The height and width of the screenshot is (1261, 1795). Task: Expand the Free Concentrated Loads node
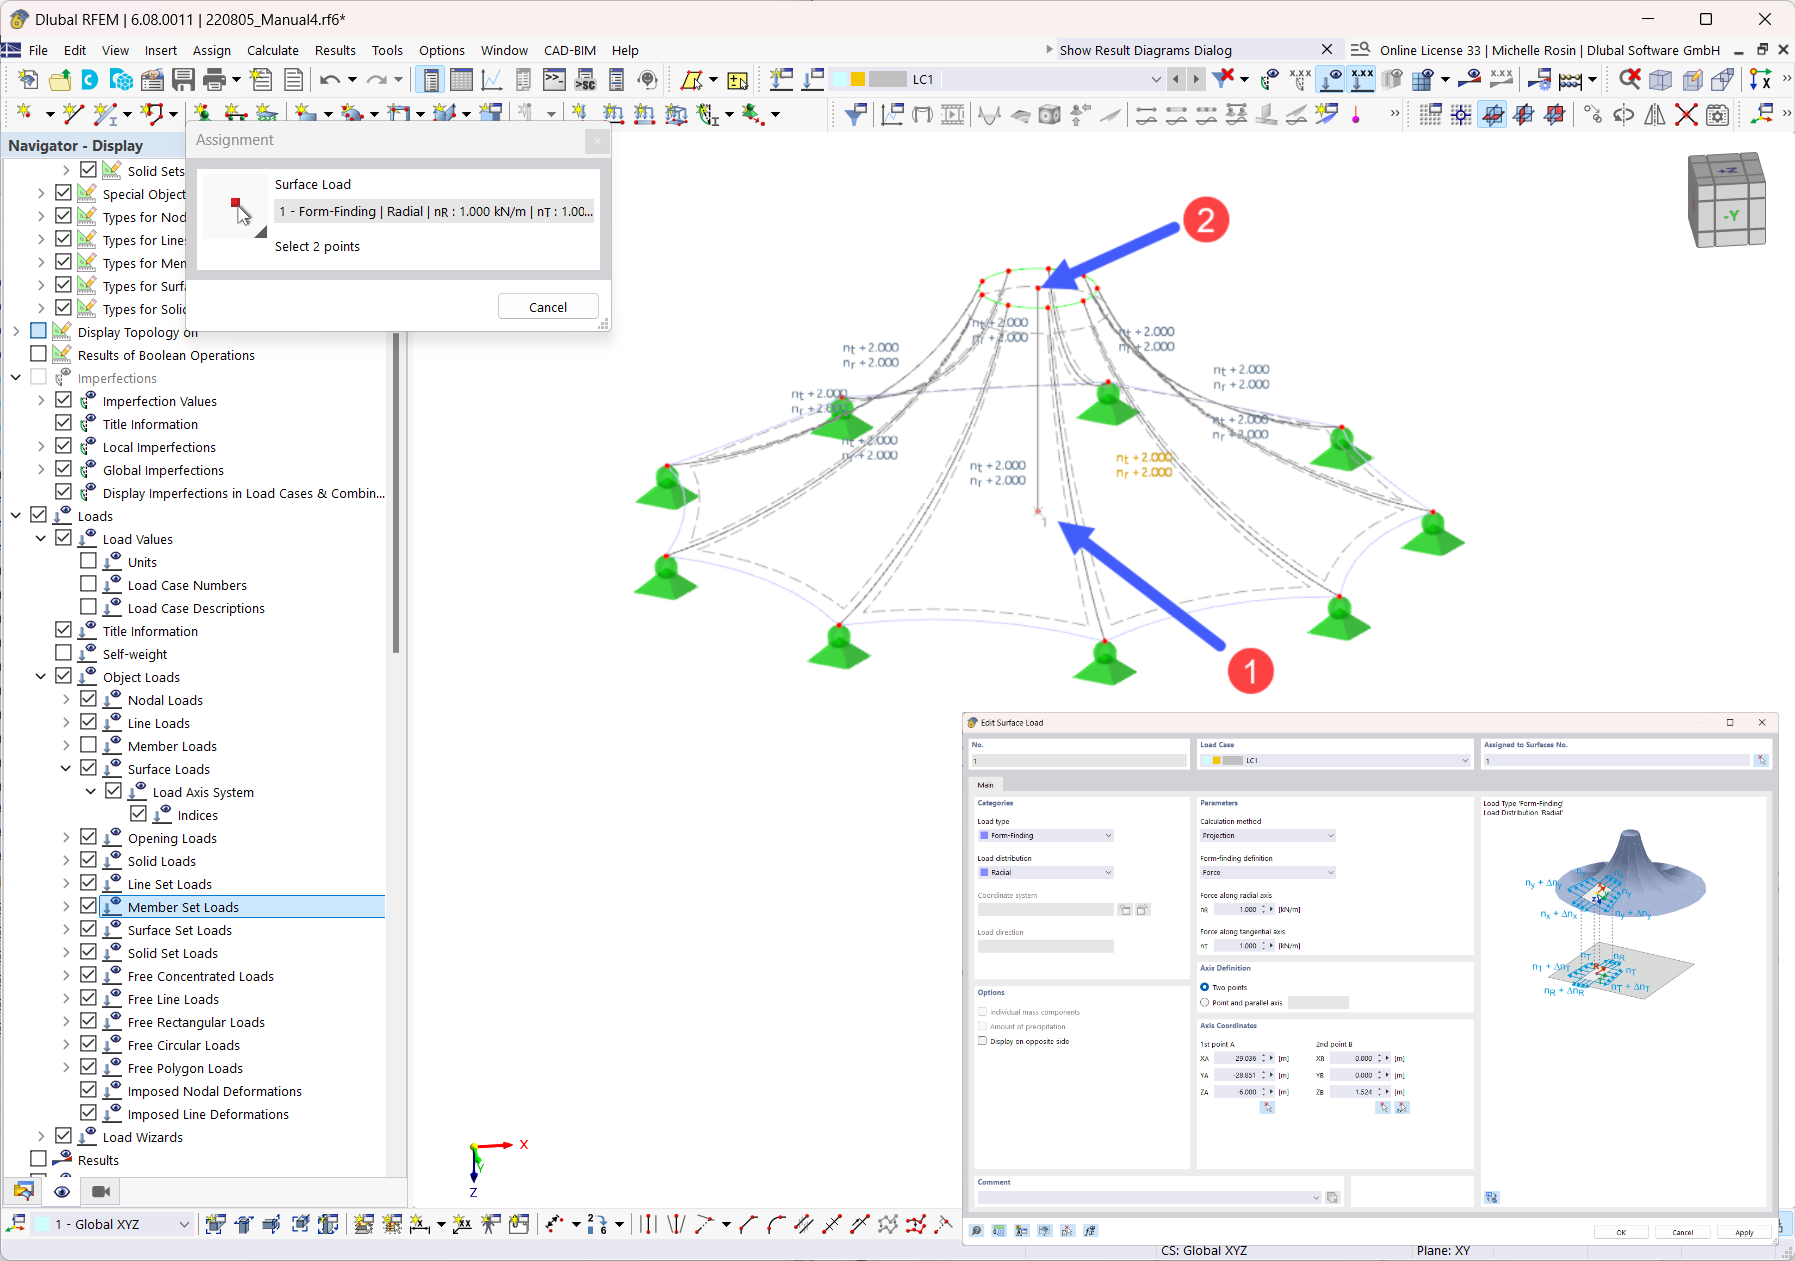point(66,976)
